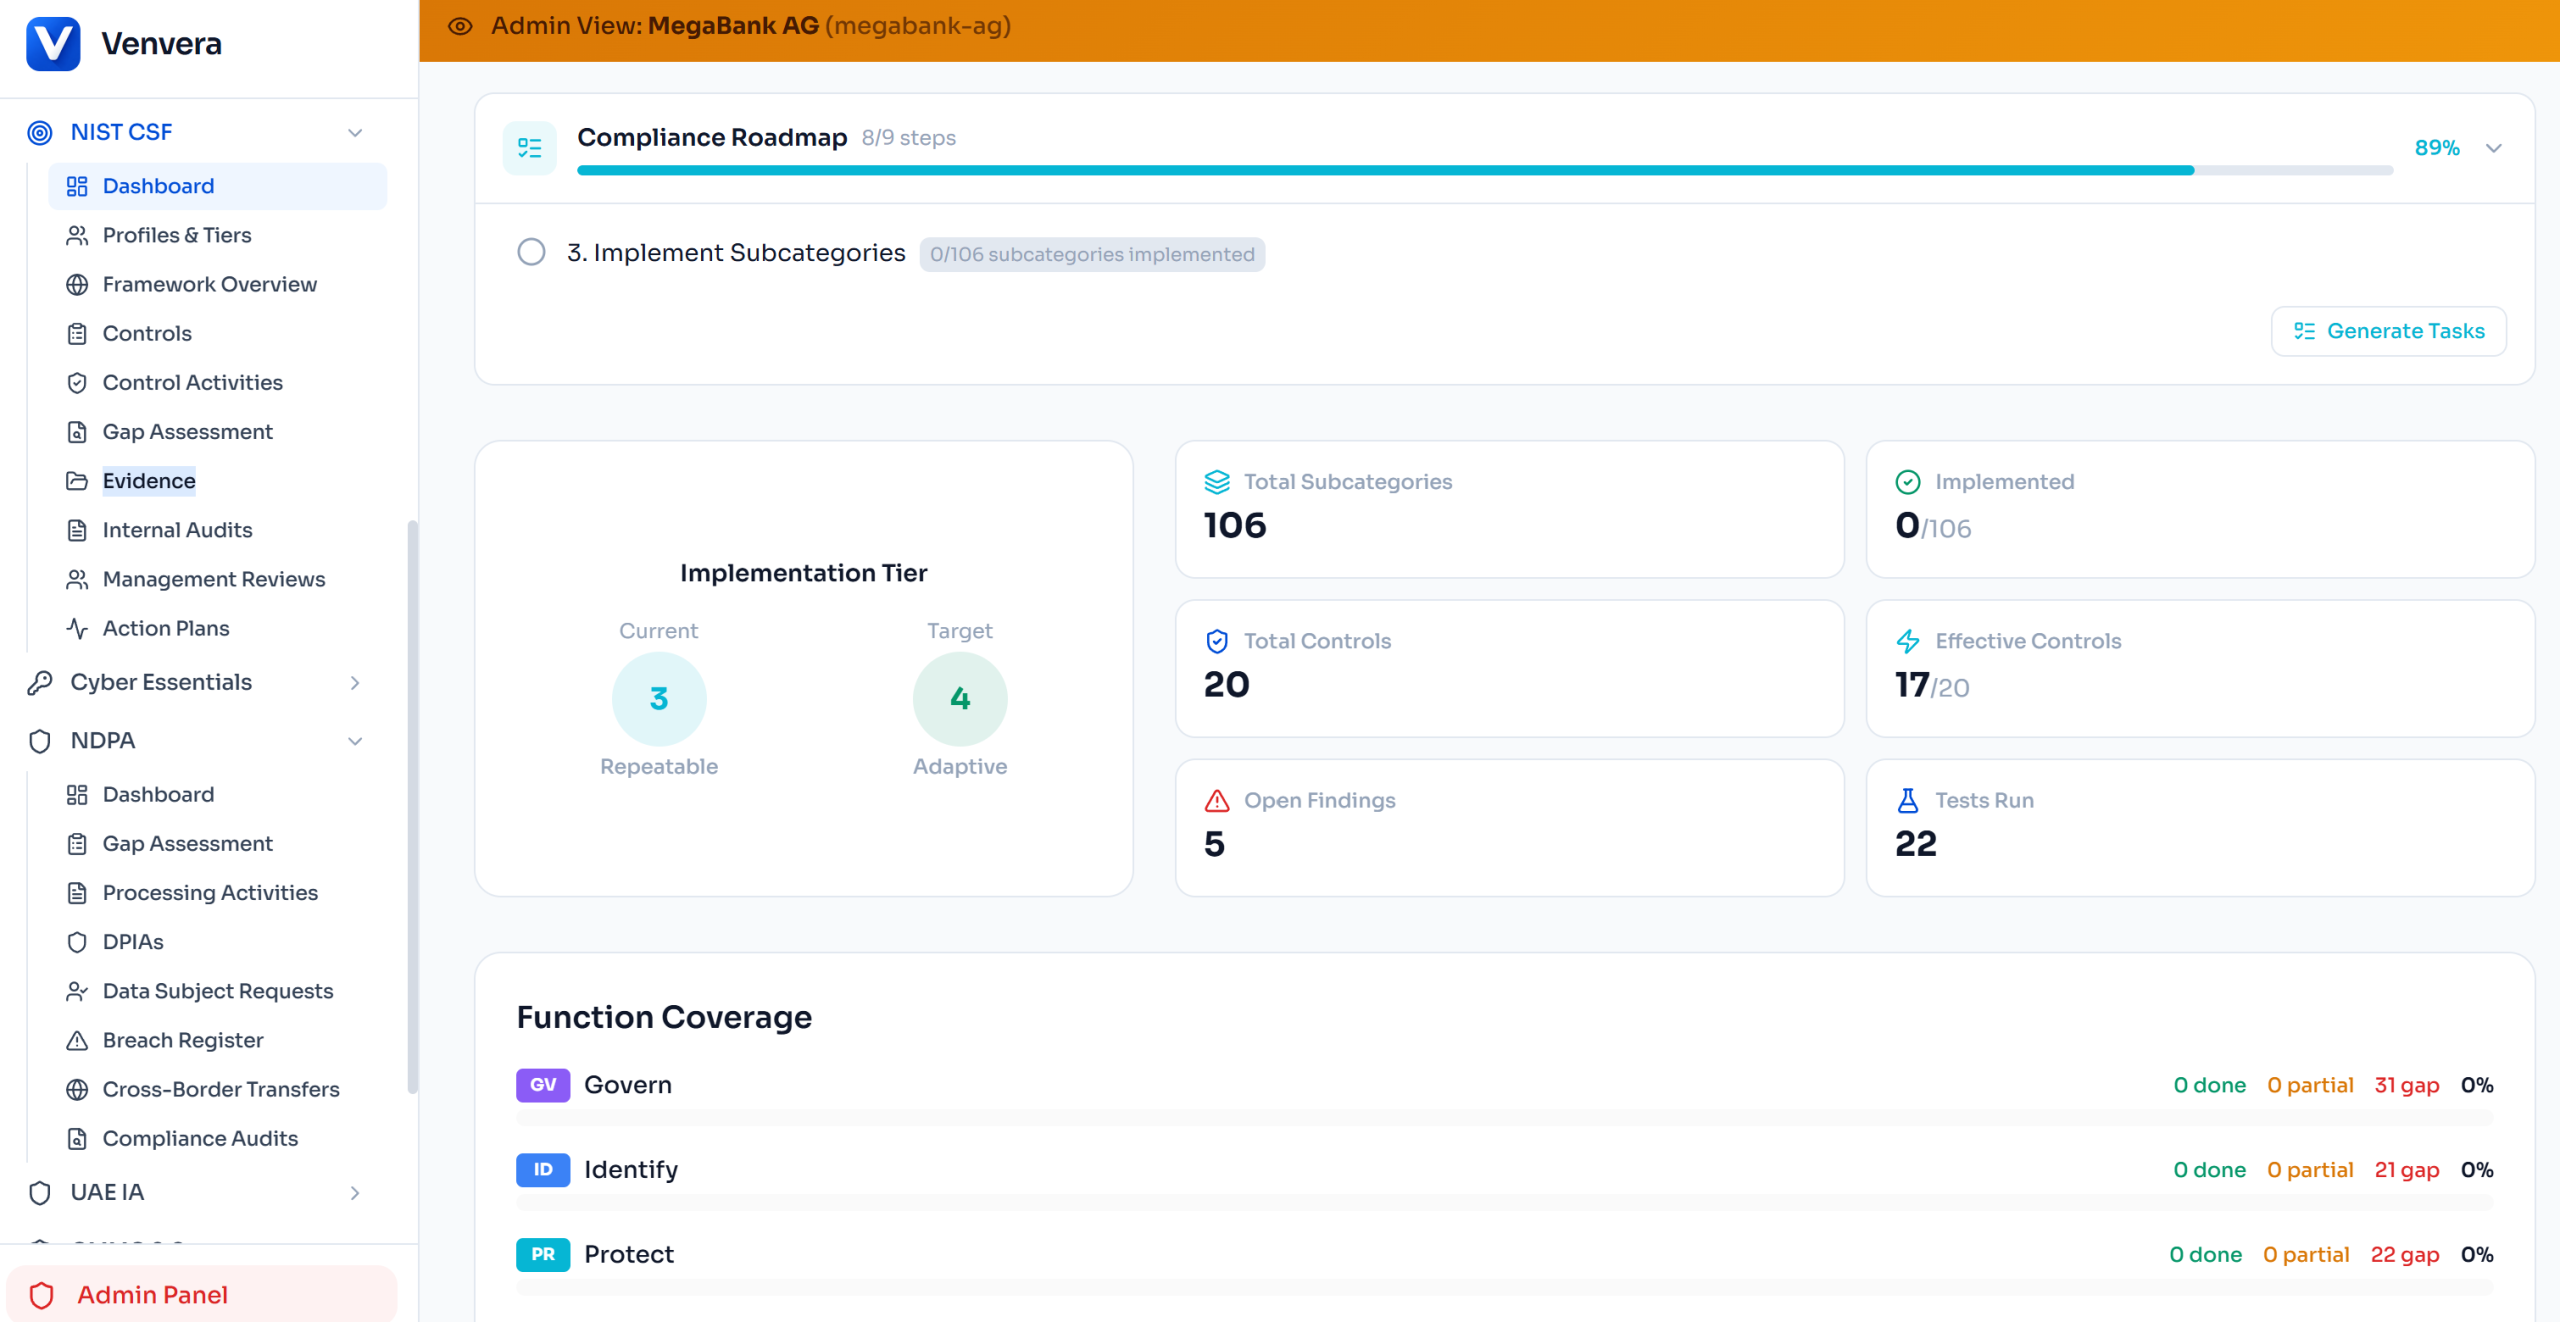Click the Compliance Roadmap progress bar
This screenshot has width=2560, height=1322.
(x=1484, y=170)
